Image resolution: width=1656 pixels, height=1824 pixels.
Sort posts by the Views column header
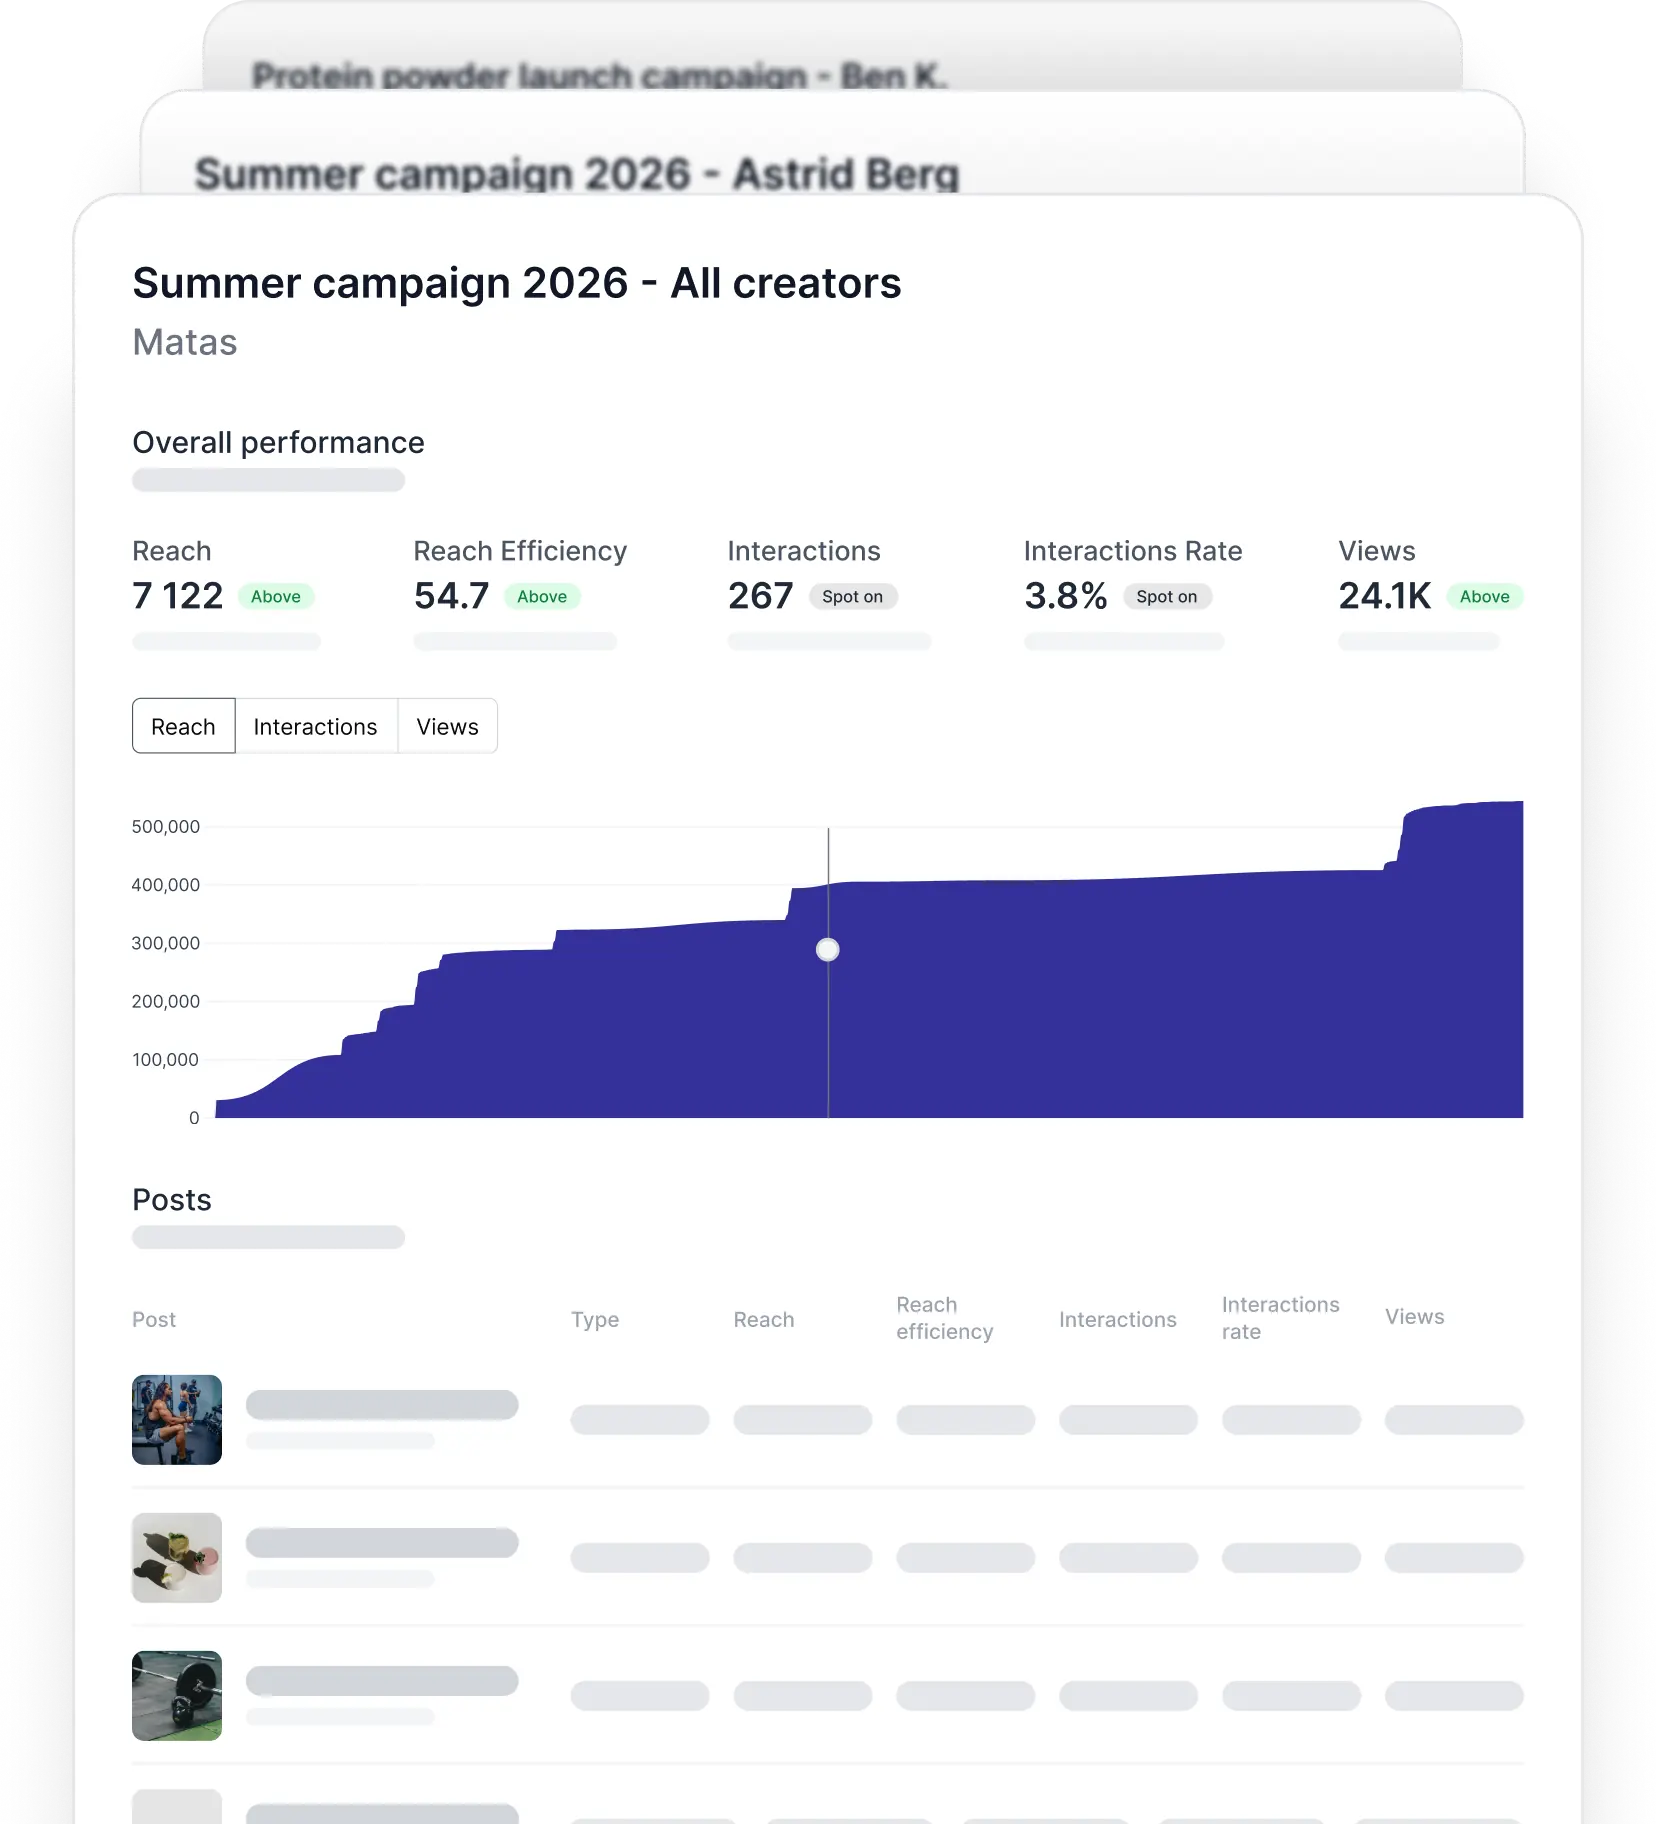pos(1414,1317)
